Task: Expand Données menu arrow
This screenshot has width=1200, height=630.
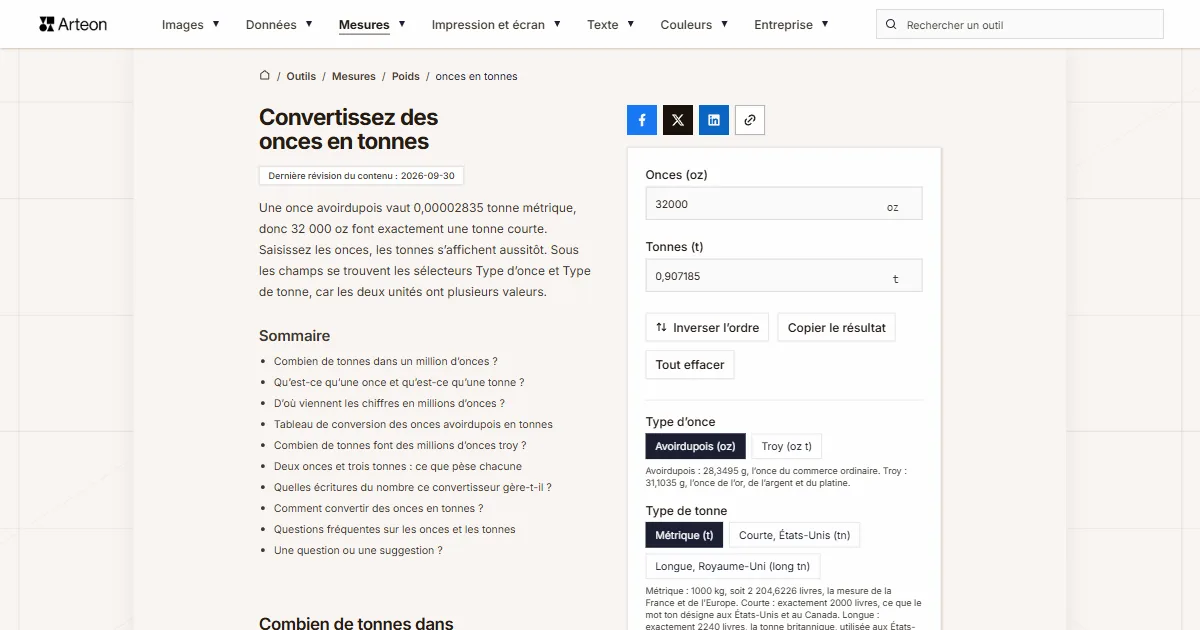Action: 309,24
